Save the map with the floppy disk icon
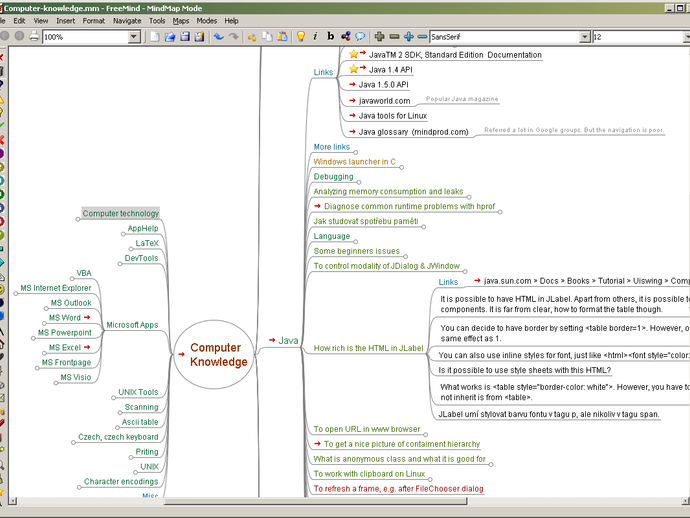 tap(185, 37)
